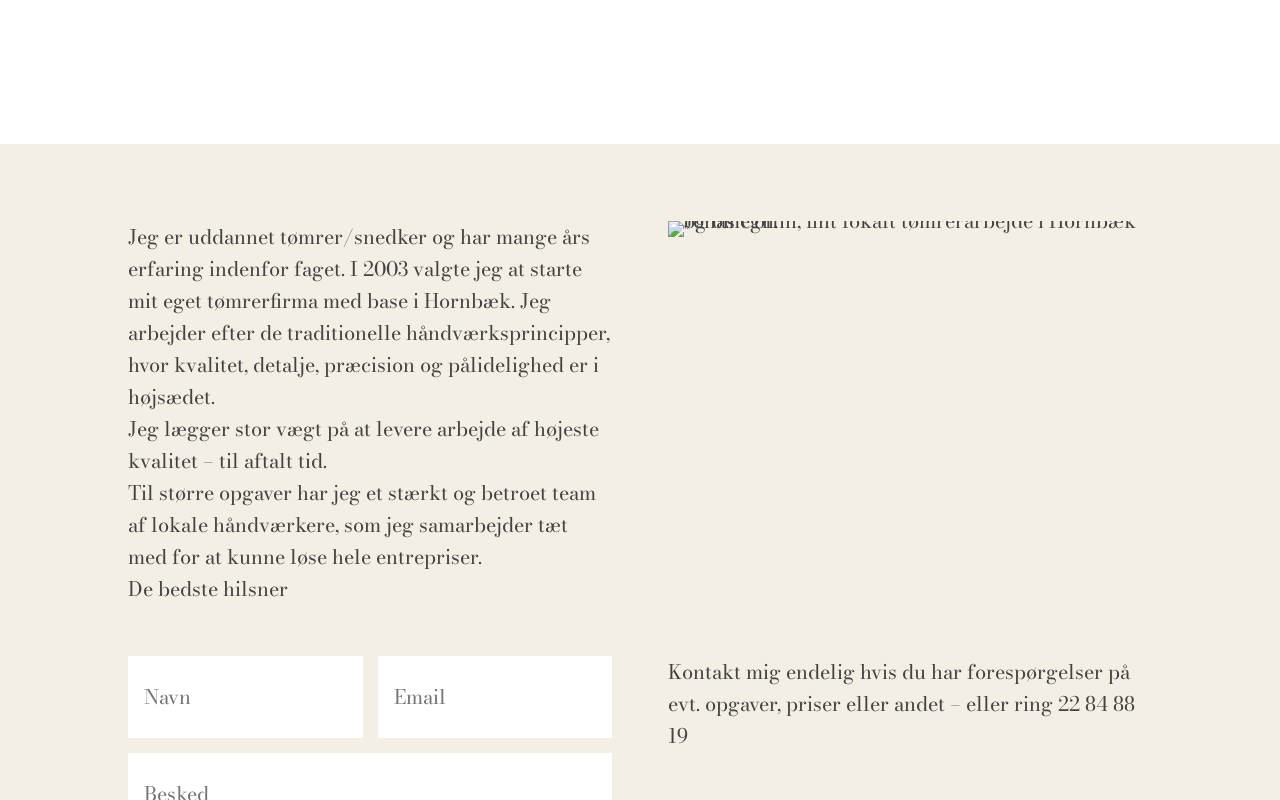Viewport: 1280px width, 800px height.
Task: Click the 'De bedste hilsner' sign-off
Action: point(208,589)
